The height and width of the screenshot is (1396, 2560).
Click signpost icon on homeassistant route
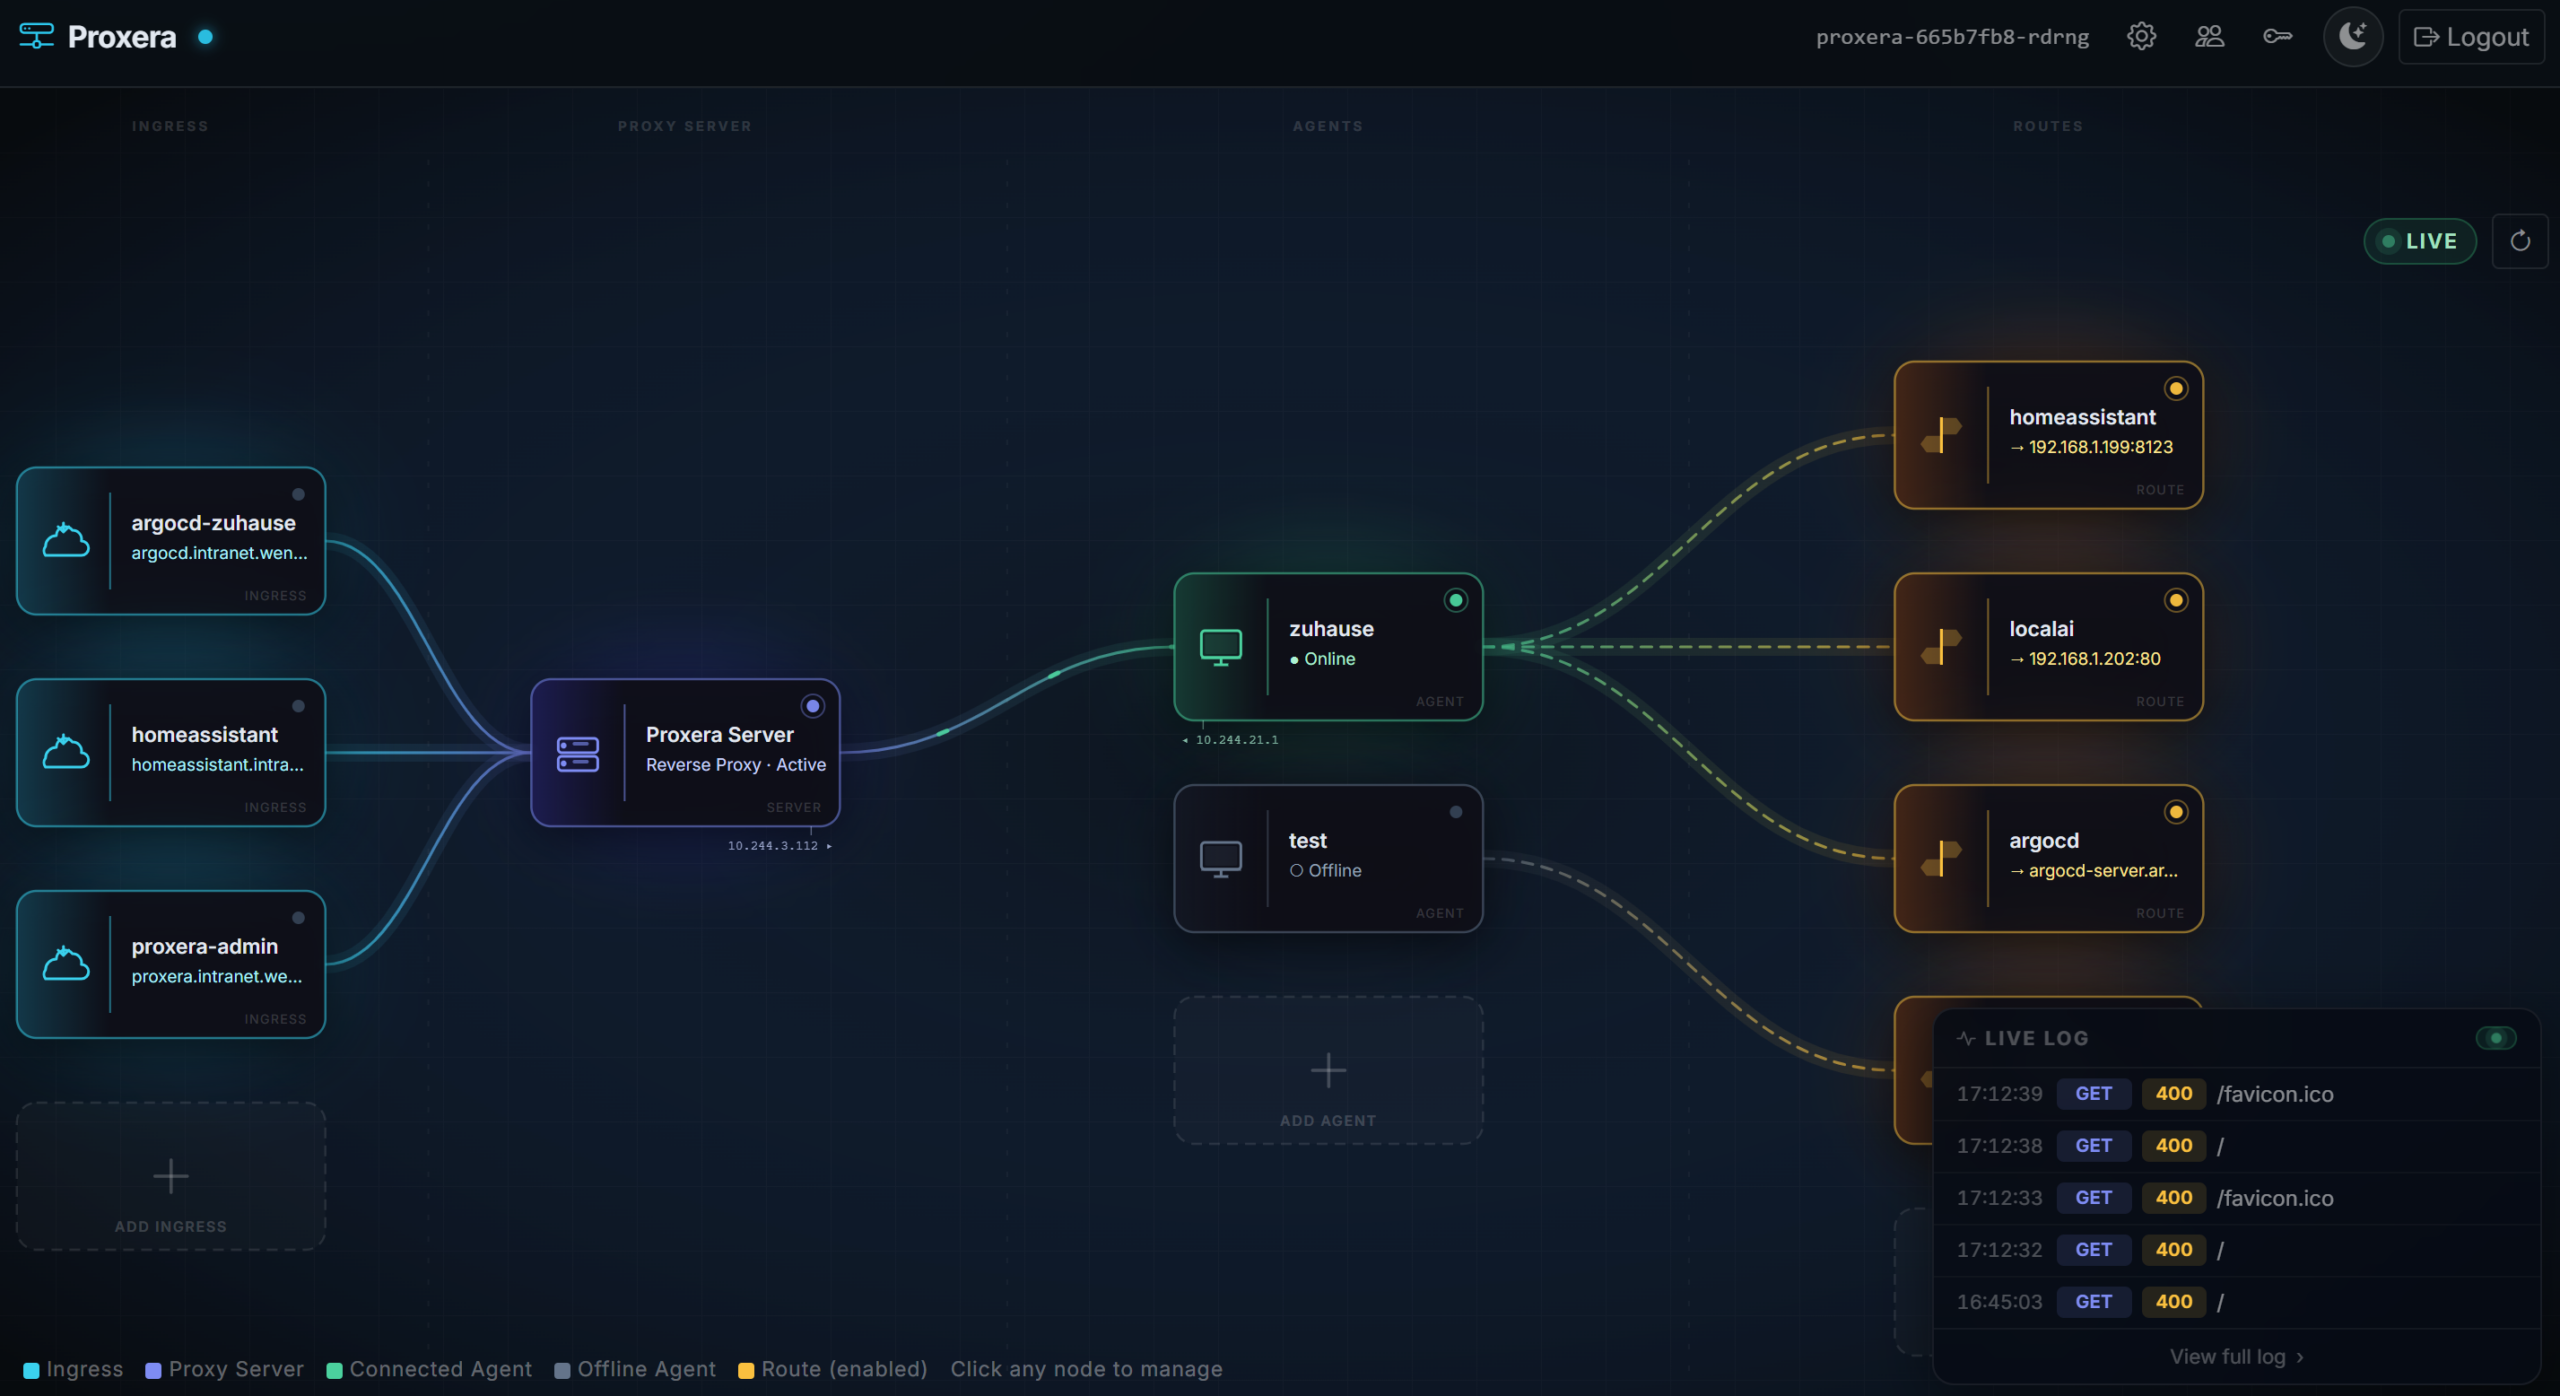1941,435
